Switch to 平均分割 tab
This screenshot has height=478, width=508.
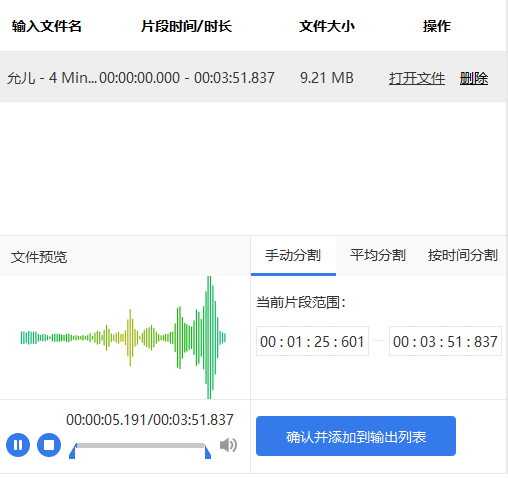tap(378, 256)
